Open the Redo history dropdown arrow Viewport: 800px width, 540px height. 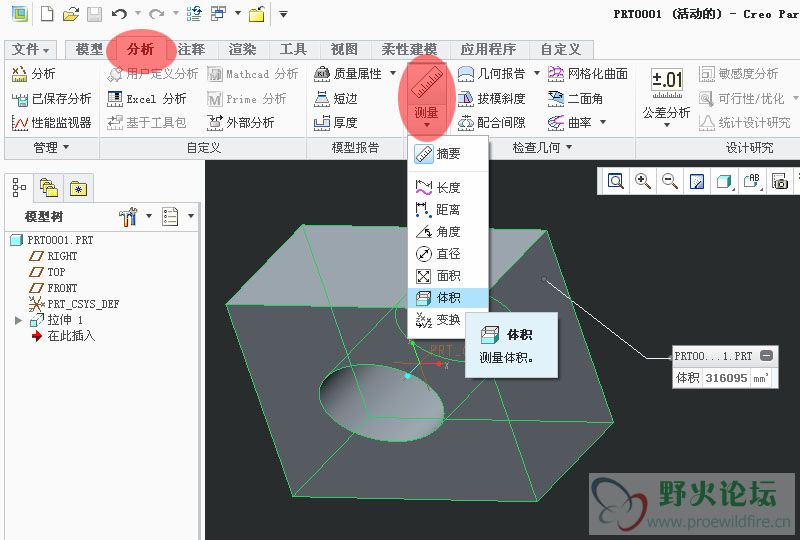coord(176,13)
